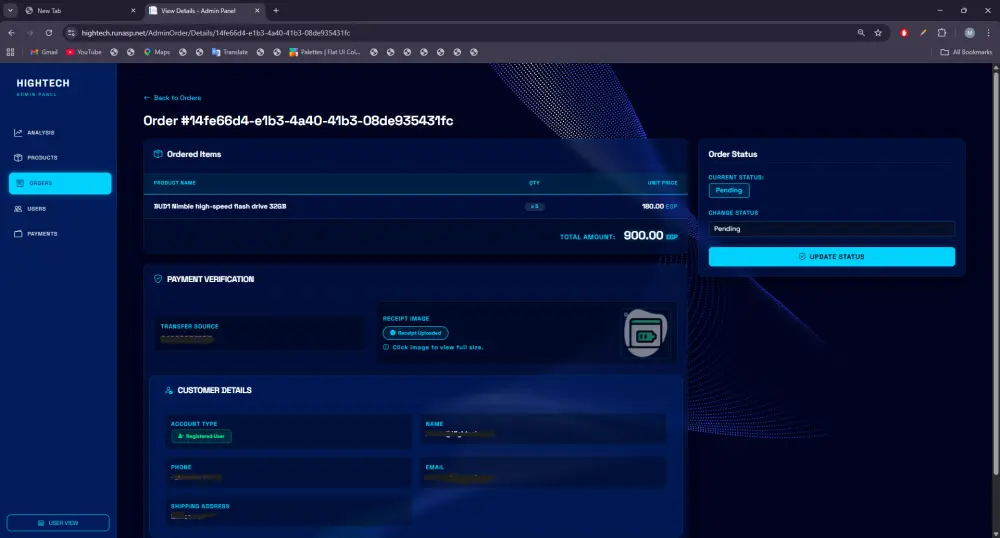Screen dimensions: 1000x538
Task: Open the Translate bookmark
Action: pos(230,52)
